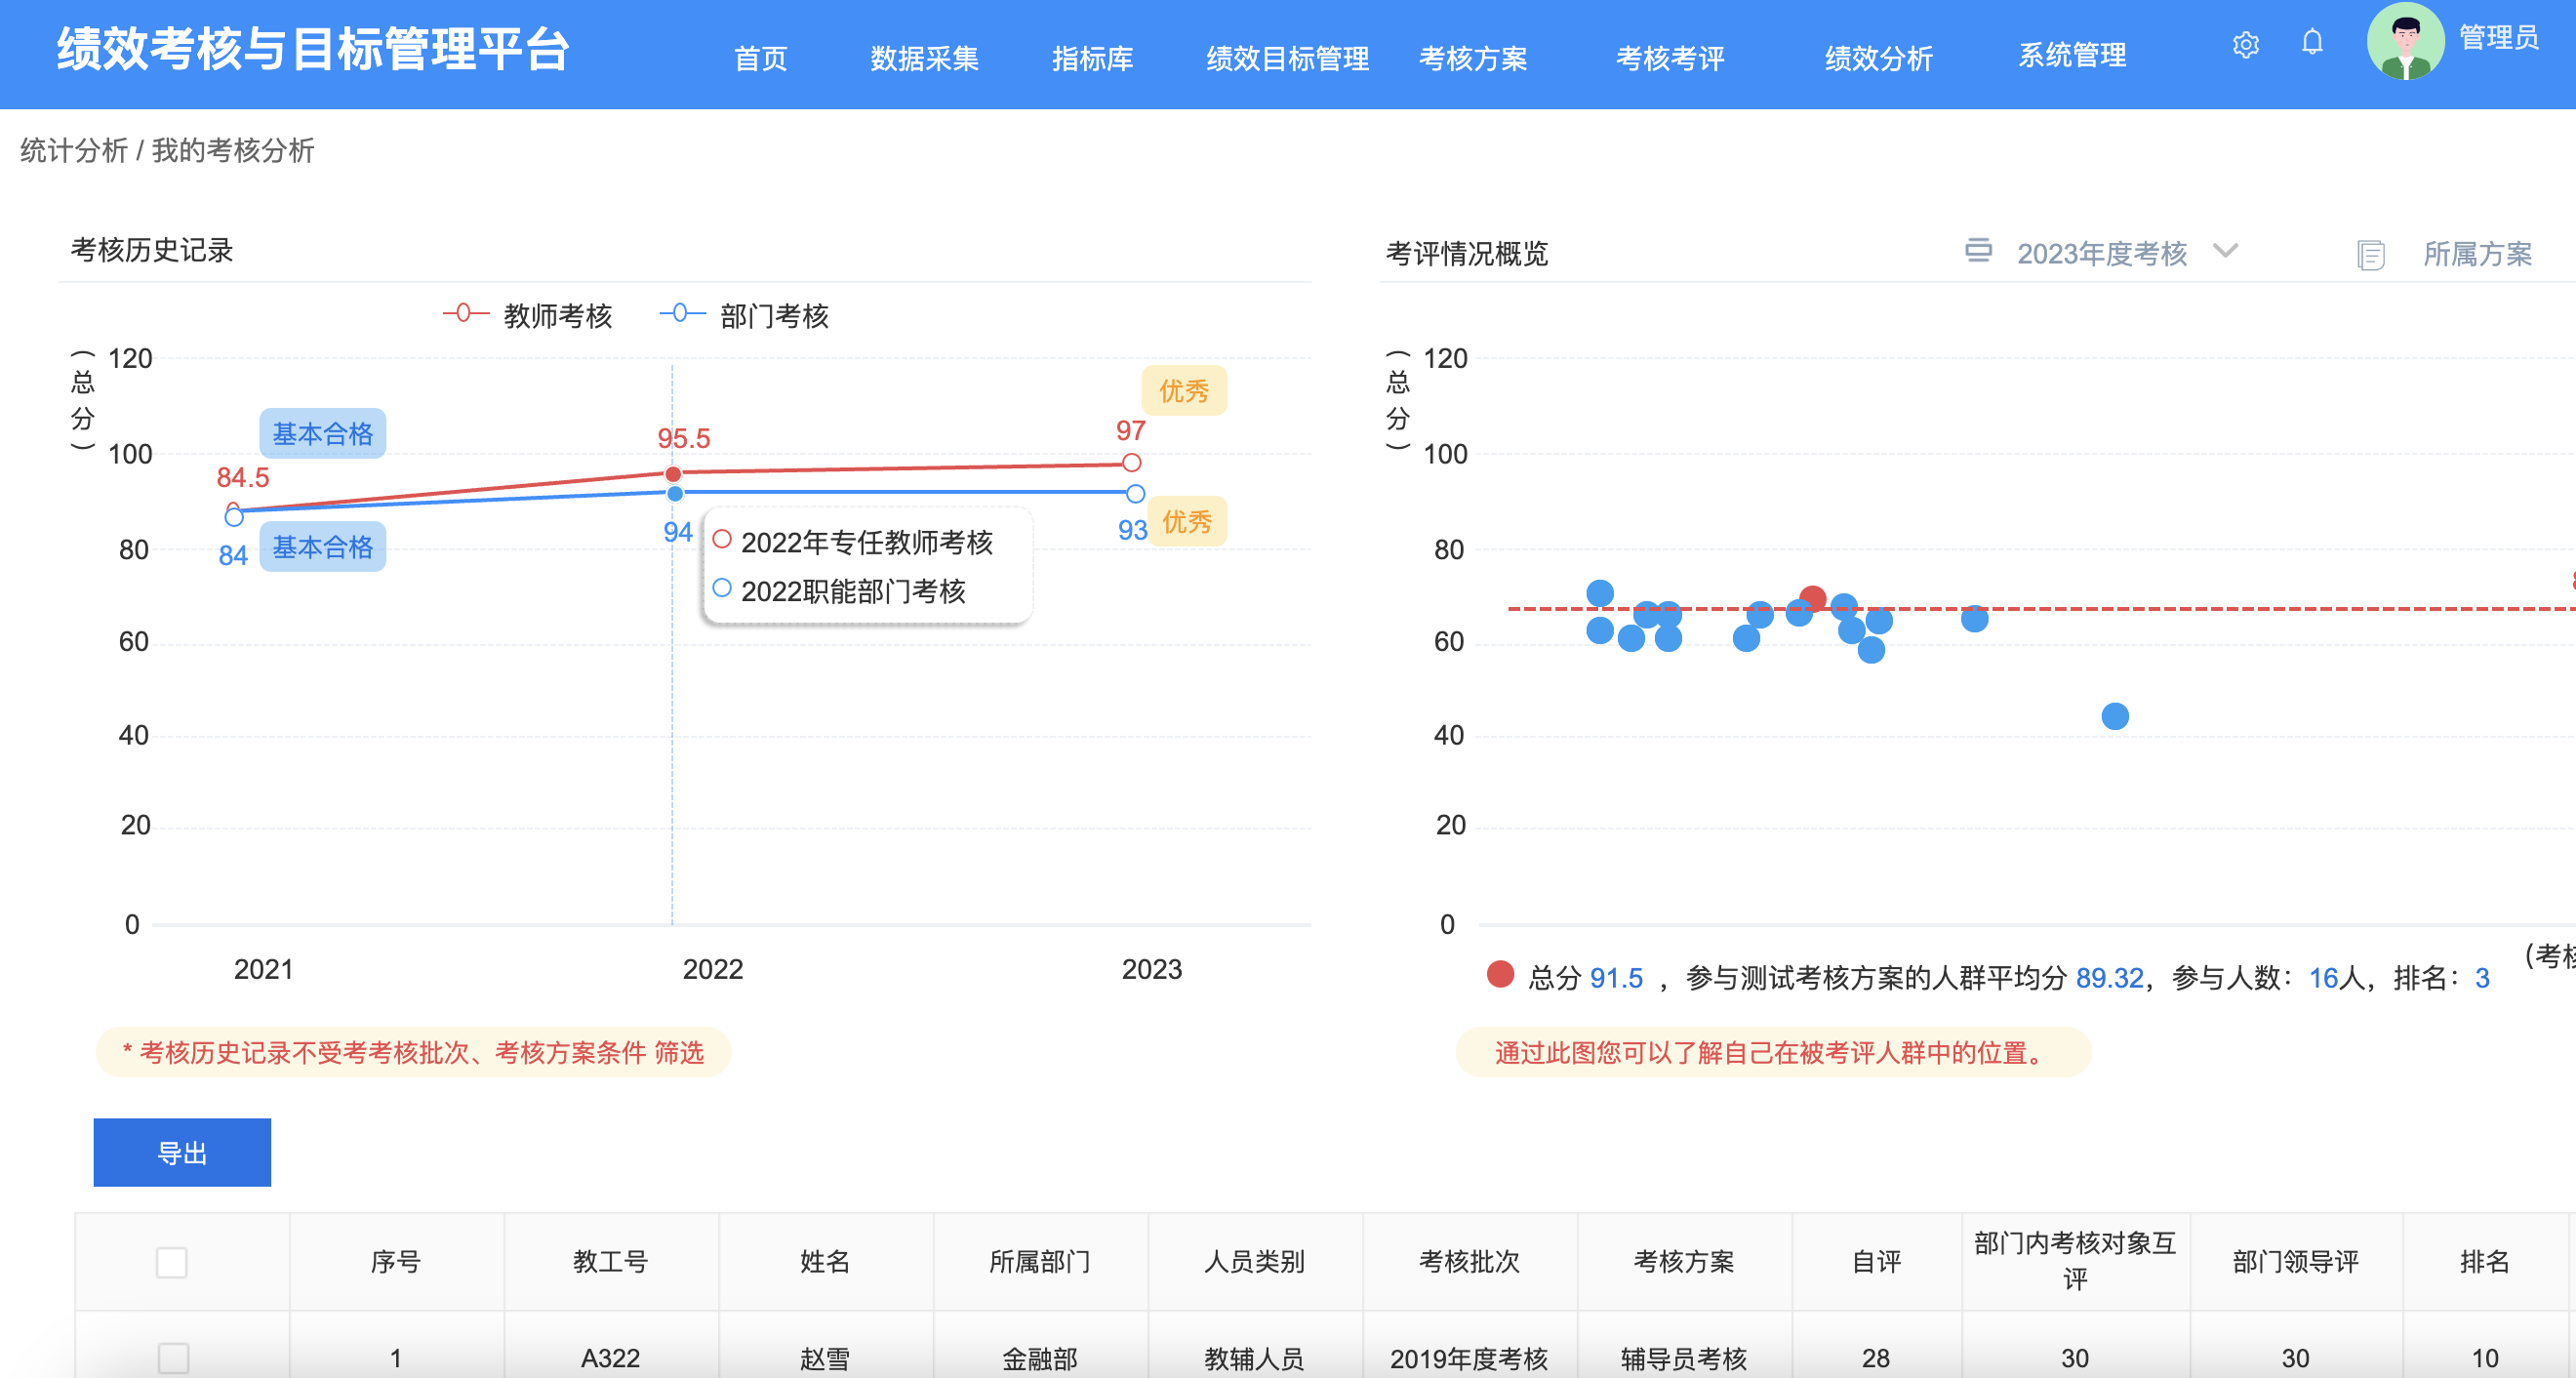Click the 导出 export button

(182, 1152)
